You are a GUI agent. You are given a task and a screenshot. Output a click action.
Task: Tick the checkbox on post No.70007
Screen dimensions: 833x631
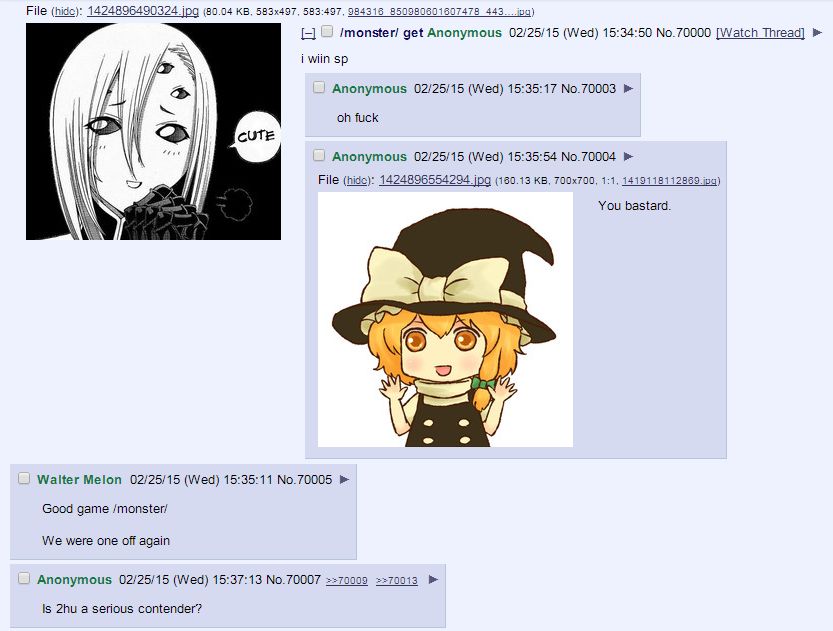(24, 578)
